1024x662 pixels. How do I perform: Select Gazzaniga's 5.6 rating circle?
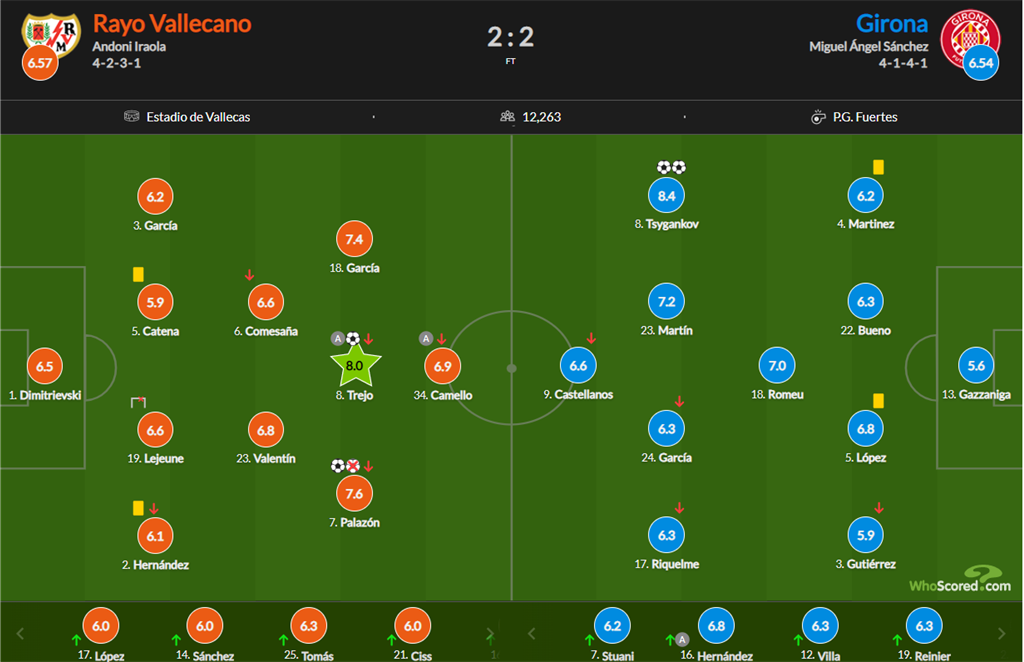pos(976,366)
